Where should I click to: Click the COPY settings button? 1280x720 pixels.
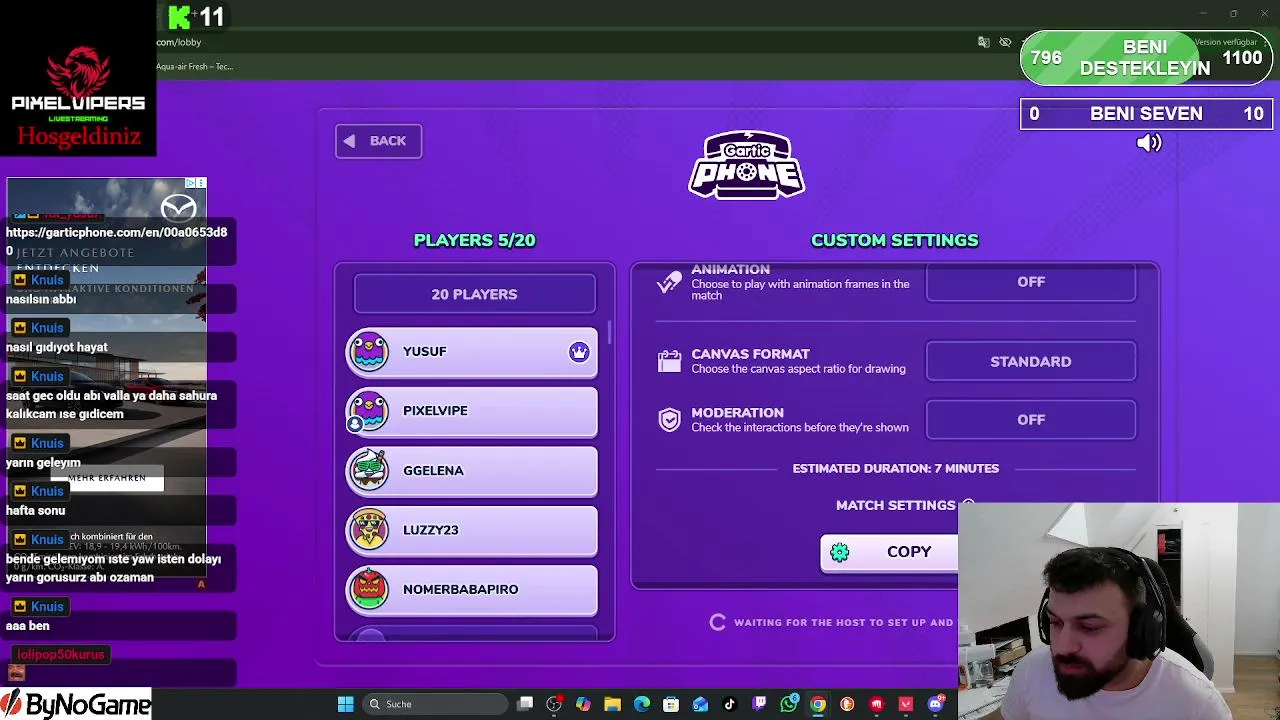tap(889, 552)
